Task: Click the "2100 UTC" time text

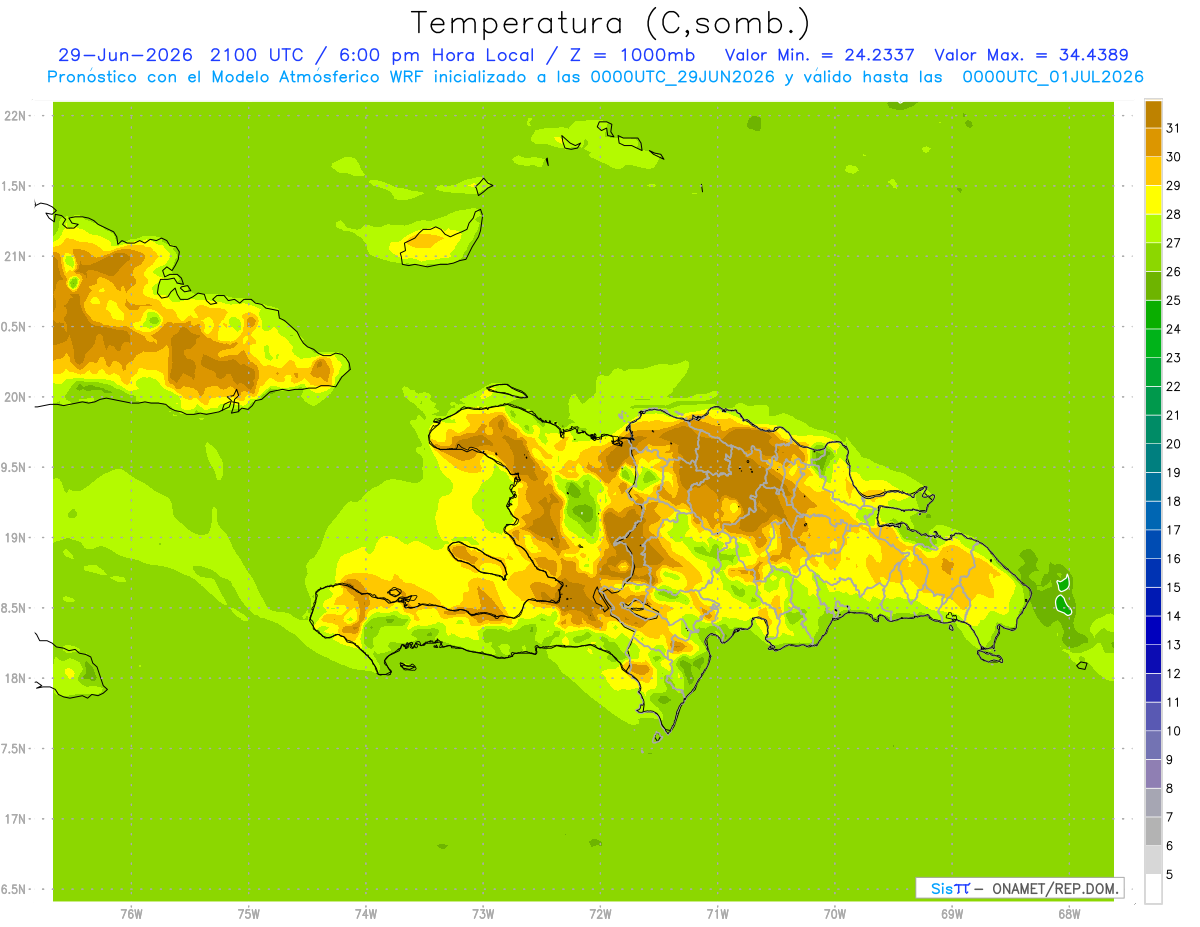Action: point(255,55)
